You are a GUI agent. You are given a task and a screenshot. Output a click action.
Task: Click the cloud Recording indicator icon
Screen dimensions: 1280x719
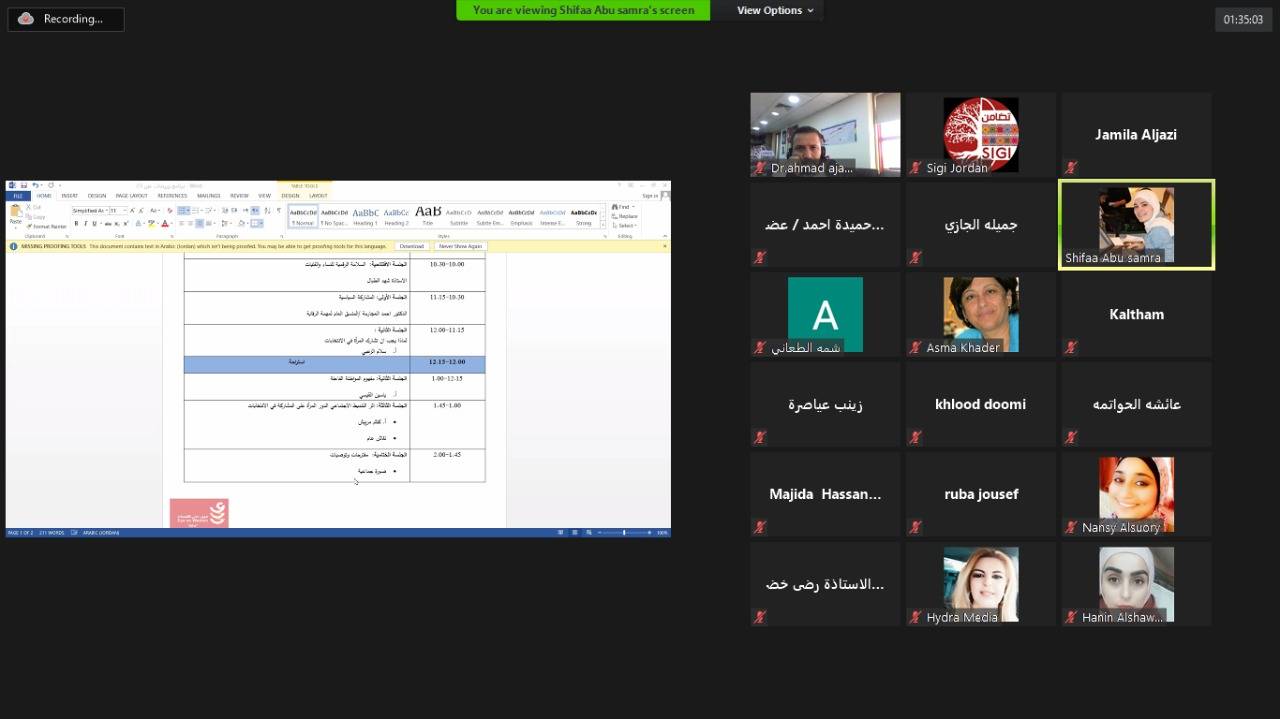[x=26, y=19]
